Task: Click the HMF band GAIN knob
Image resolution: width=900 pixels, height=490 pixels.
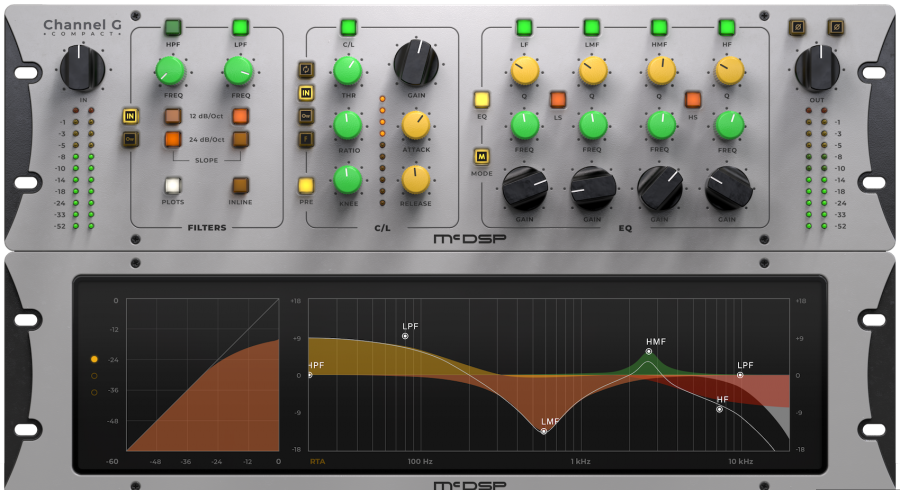Action: point(660,188)
